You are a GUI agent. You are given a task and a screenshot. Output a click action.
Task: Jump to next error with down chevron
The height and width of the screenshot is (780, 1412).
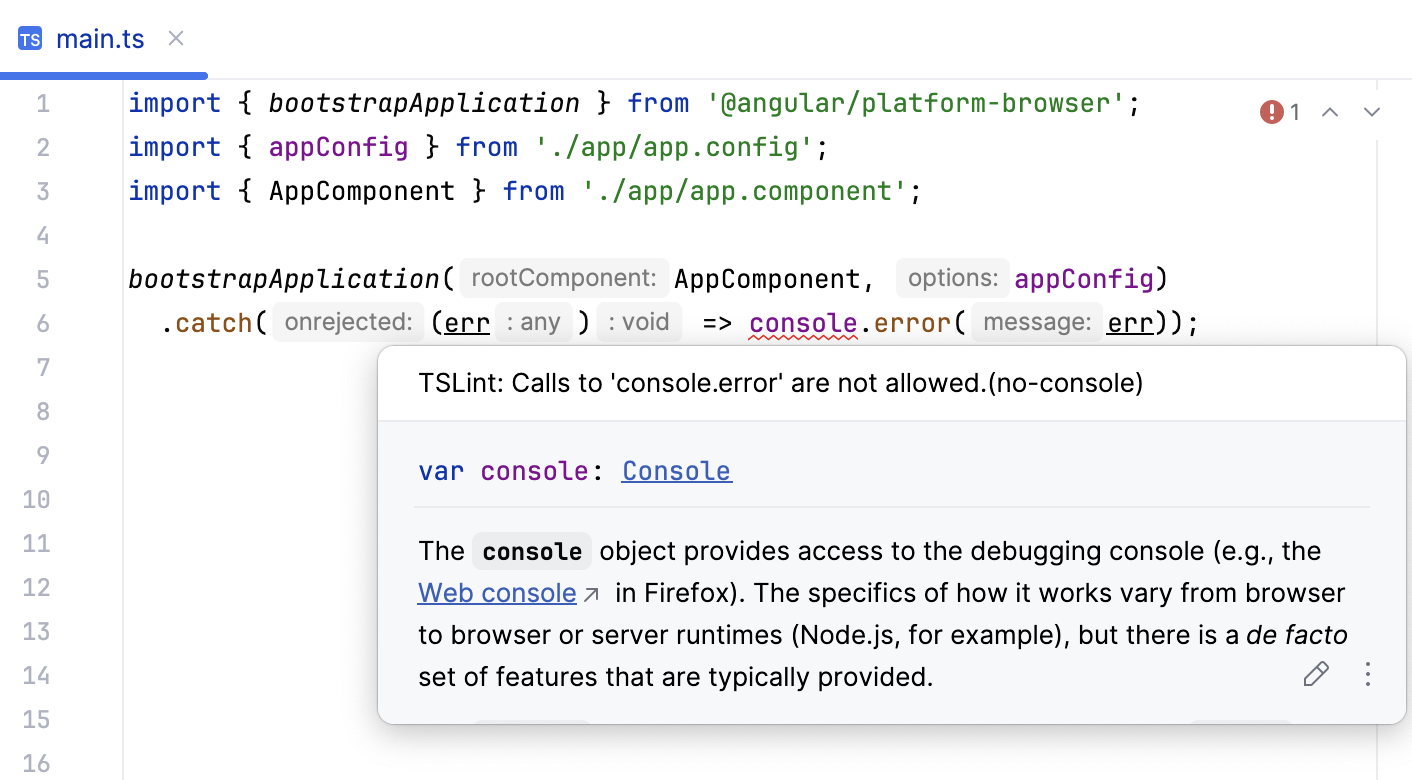point(1371,112)
